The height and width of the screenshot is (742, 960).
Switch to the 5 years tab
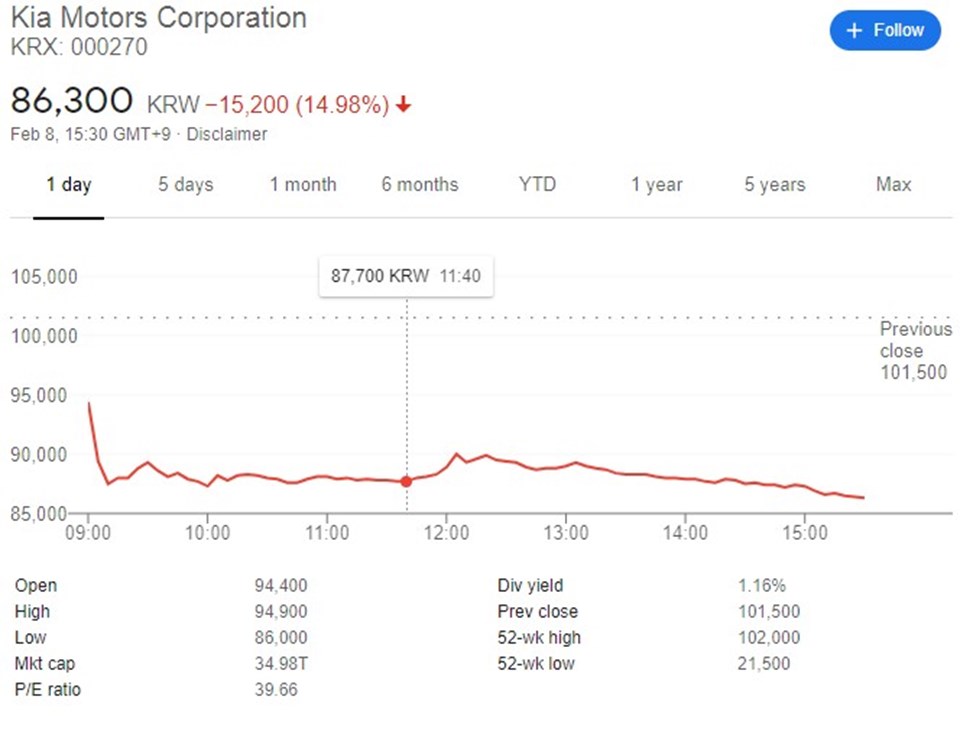(x=774, y=184)
